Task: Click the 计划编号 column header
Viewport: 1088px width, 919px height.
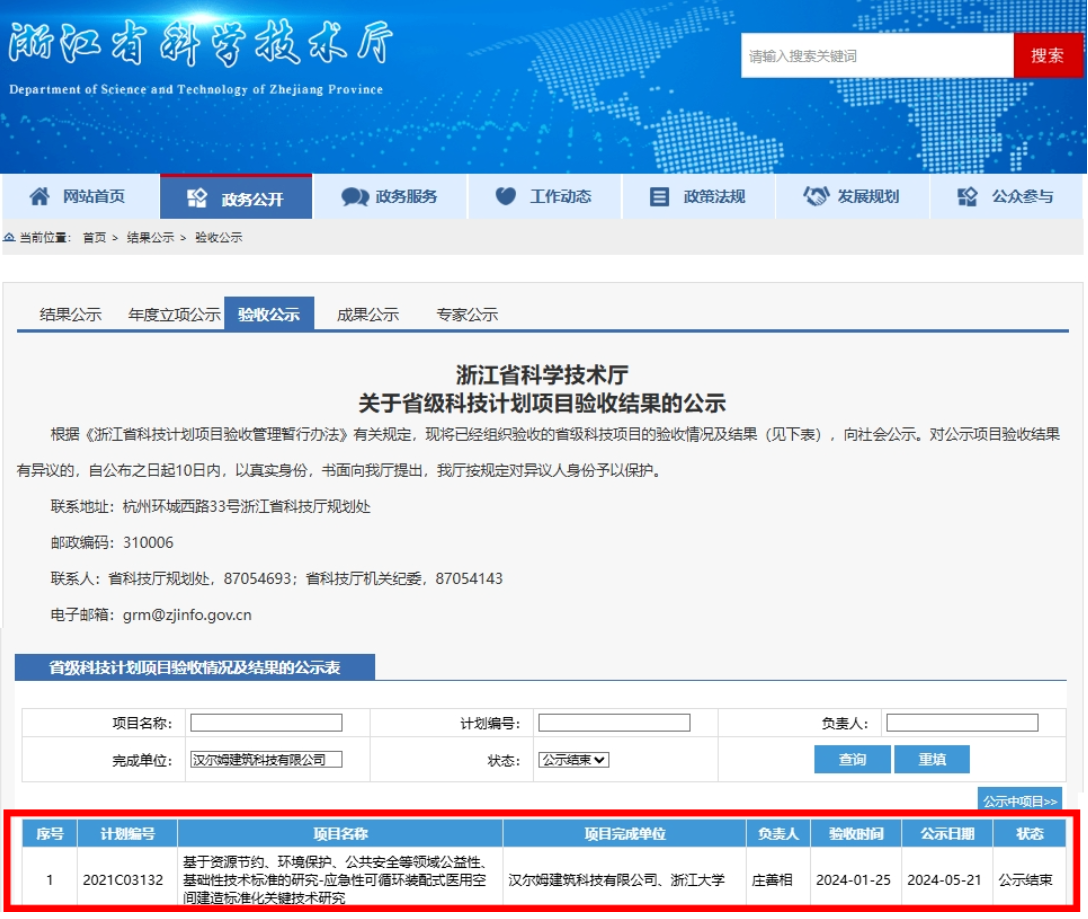Action: pyautogui.click(x=128, y=834)
